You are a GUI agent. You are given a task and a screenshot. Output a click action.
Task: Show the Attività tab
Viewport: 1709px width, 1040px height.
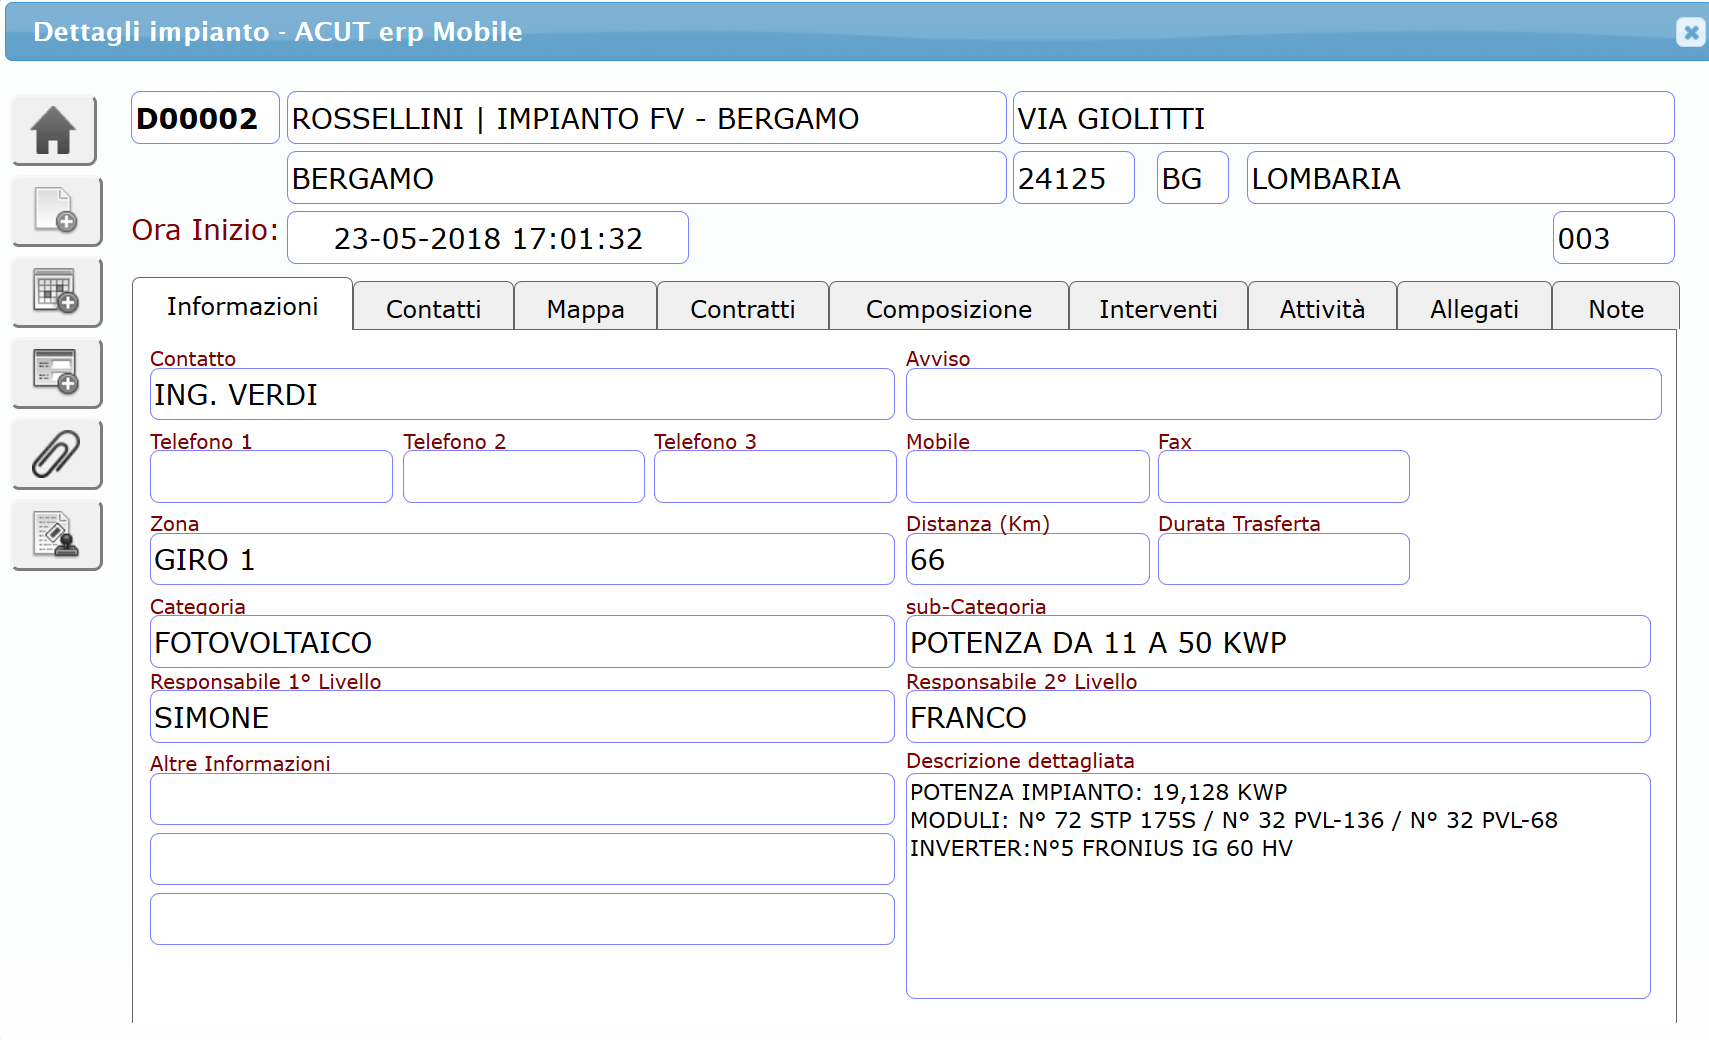1321,309
